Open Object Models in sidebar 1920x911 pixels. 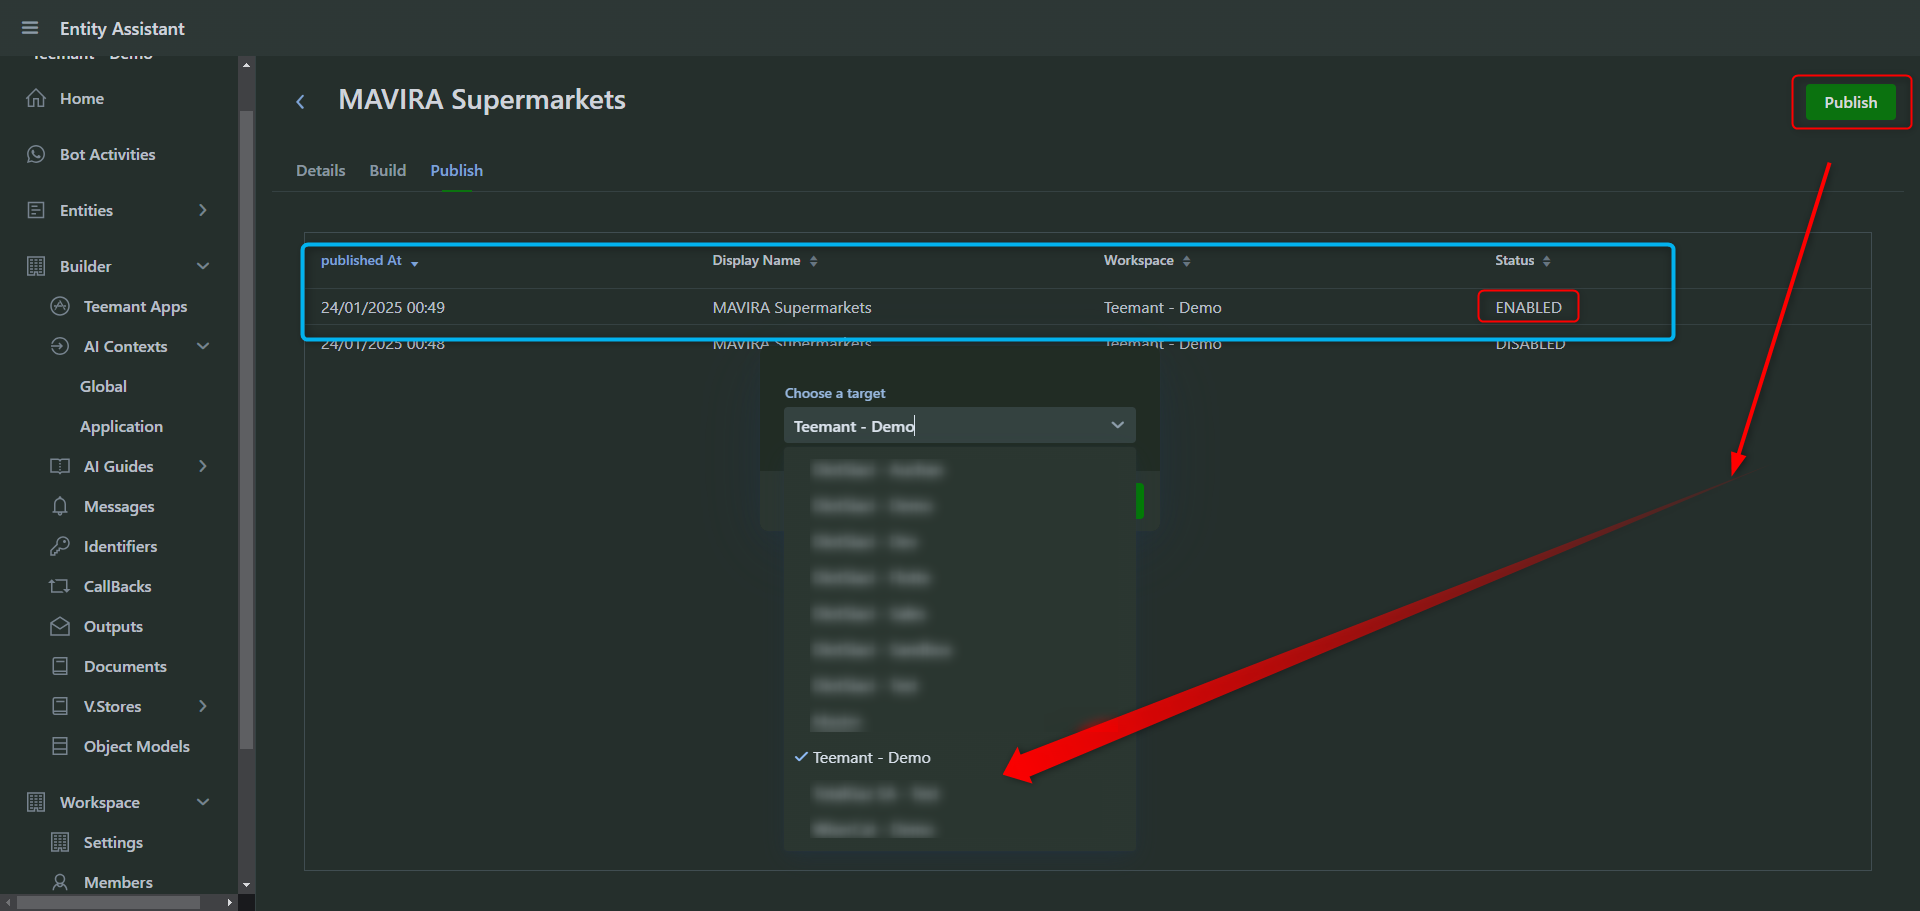point(136,746)
